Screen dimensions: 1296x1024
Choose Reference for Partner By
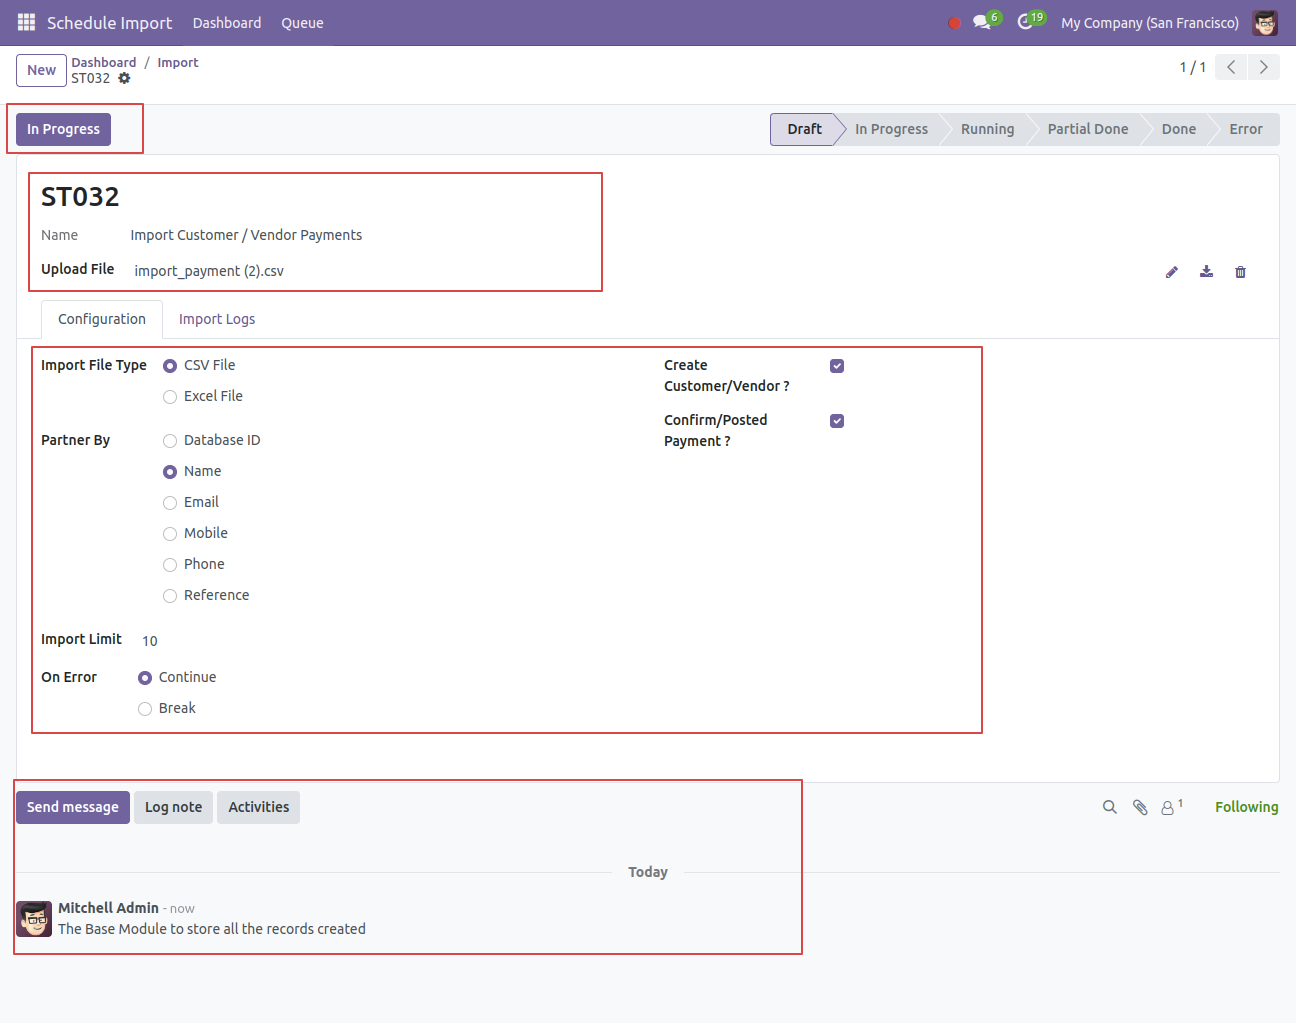coord(170,596)
